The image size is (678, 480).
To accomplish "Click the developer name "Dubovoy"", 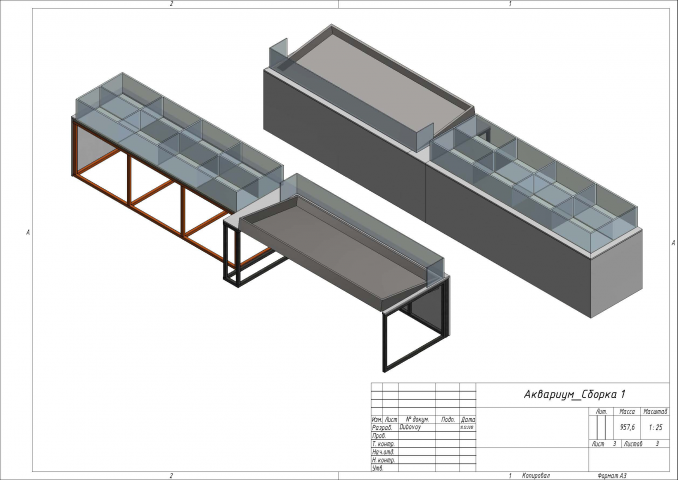I will click(410, 427).
